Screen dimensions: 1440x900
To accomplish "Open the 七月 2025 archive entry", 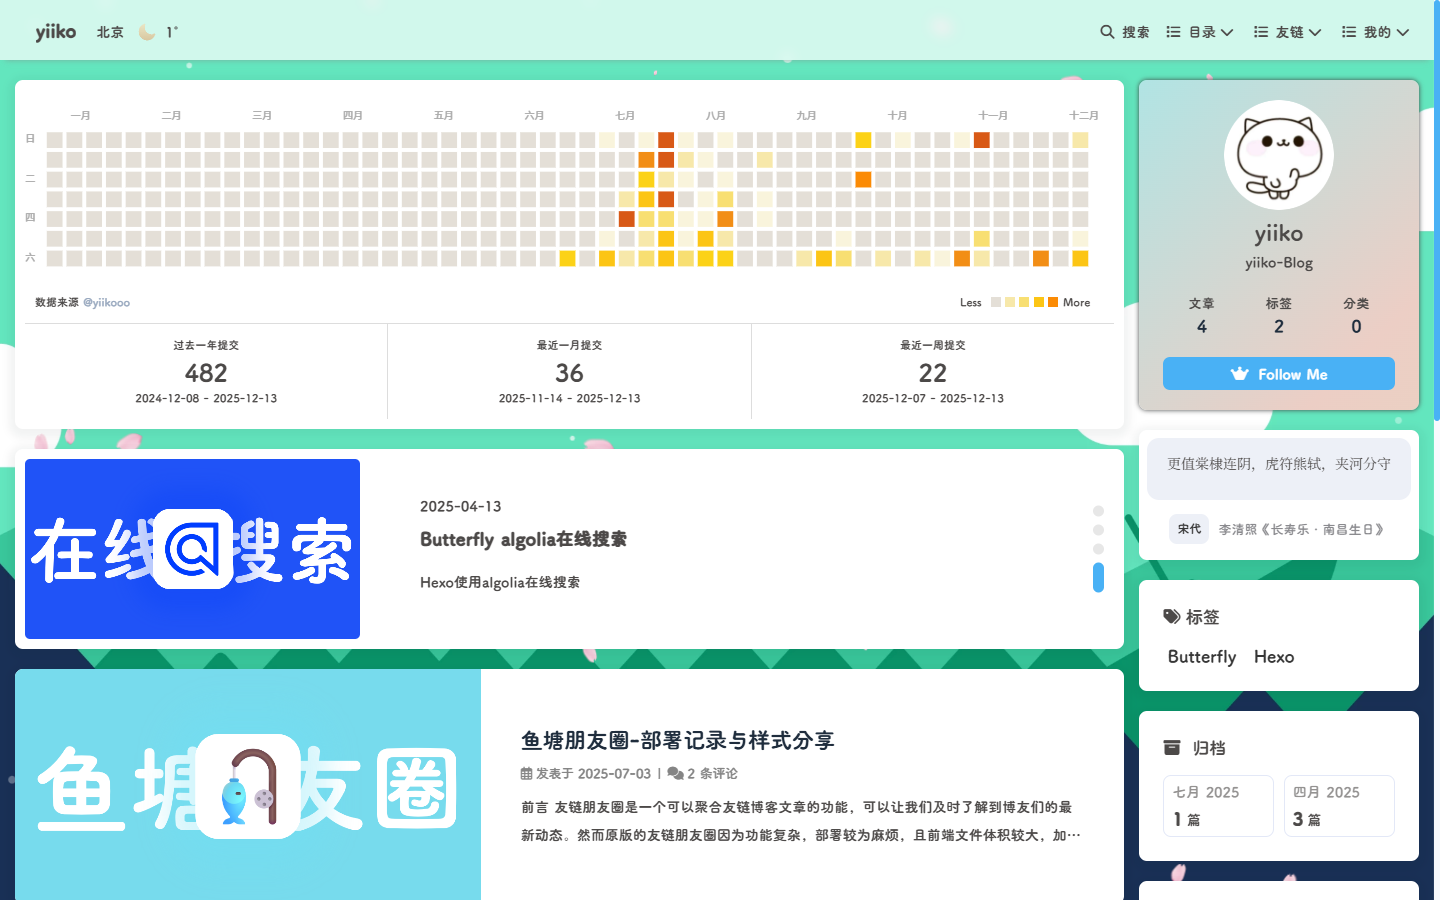I will point(1218,805).
